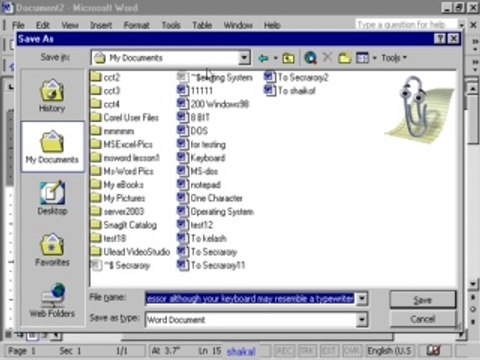Click the File name text field

click(x=250, y=298)
